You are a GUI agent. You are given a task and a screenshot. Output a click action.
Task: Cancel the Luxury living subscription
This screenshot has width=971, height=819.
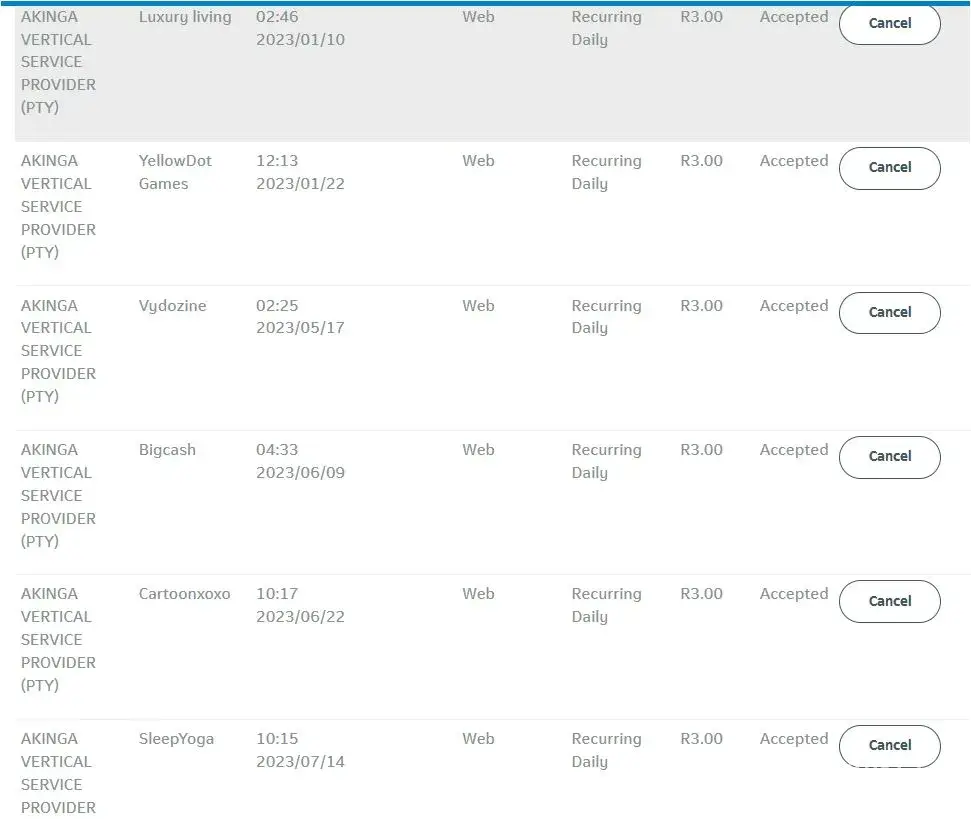[x=889, y=24]
